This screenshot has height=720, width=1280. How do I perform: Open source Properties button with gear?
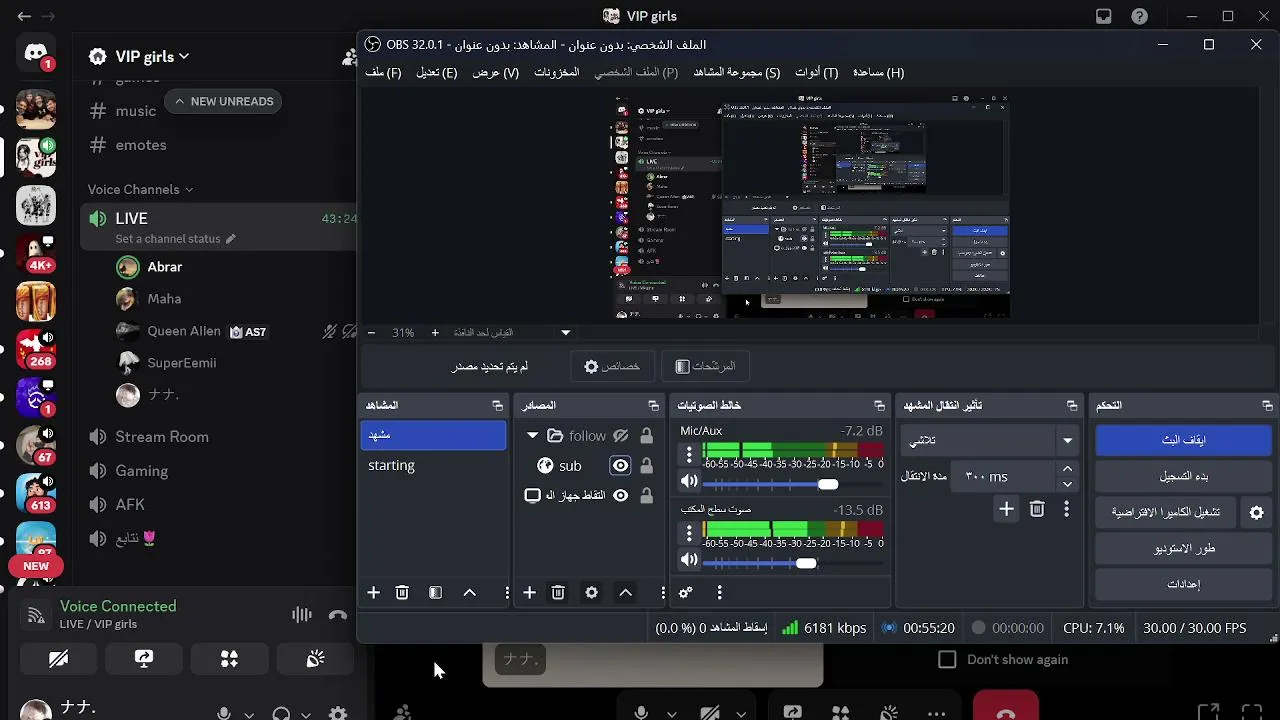tap(612, 367)
